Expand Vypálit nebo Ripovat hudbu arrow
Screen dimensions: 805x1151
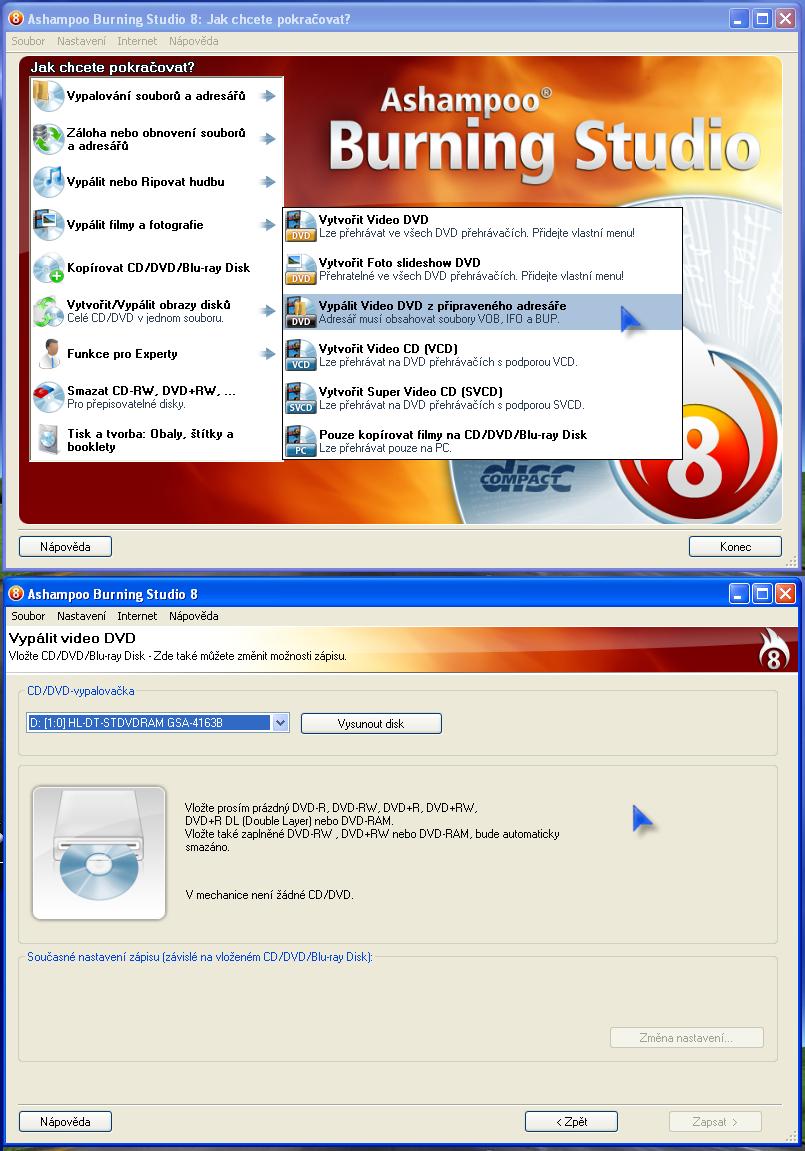[269, 182]
